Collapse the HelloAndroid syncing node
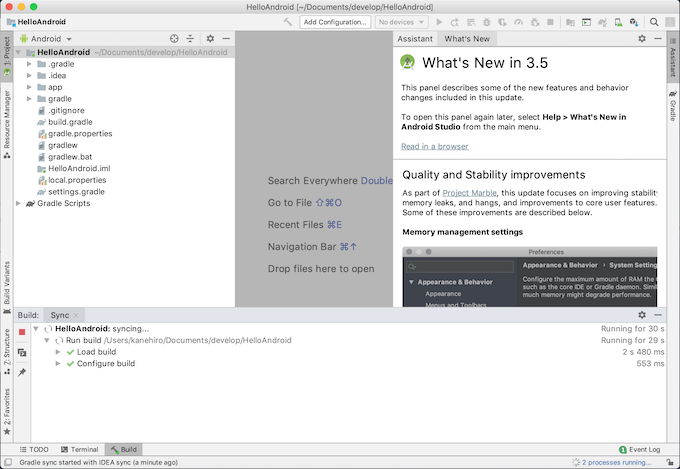This screenshot has width=680, height=469. (36, 329)
